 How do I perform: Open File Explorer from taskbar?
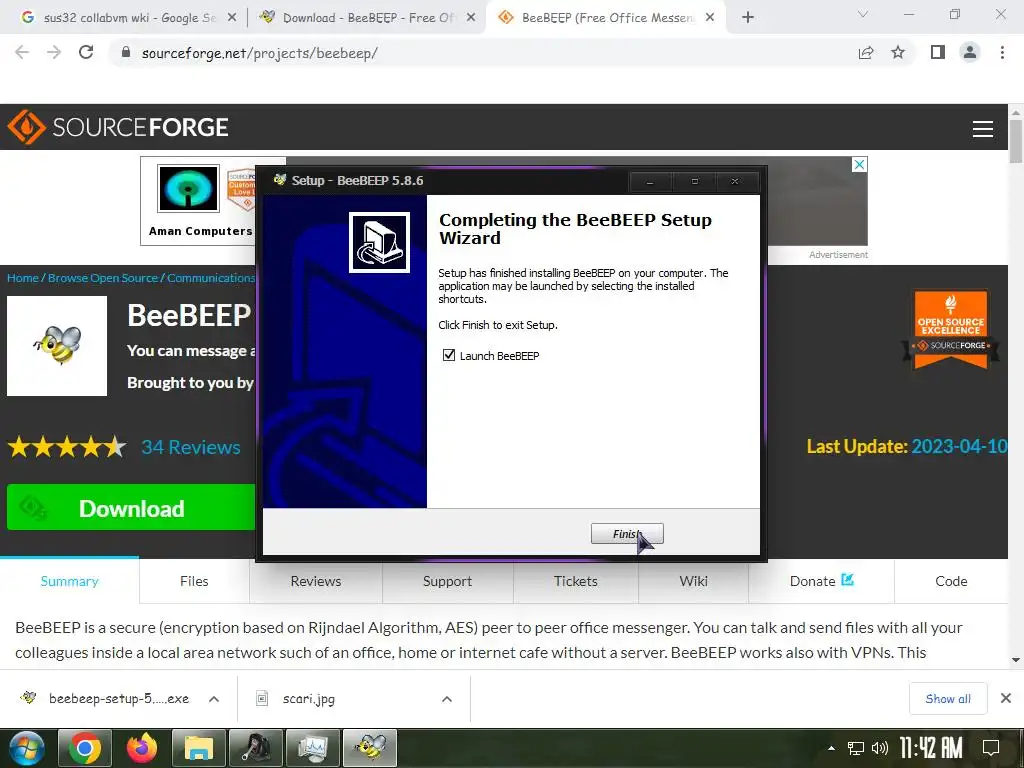[x=199, y=748]
